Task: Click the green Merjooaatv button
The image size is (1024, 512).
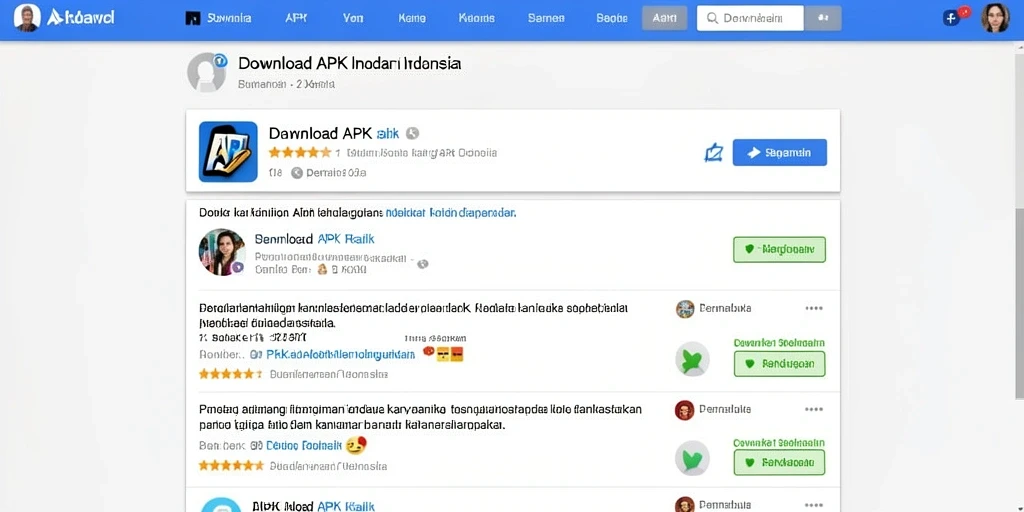Action: click(779, 249)
